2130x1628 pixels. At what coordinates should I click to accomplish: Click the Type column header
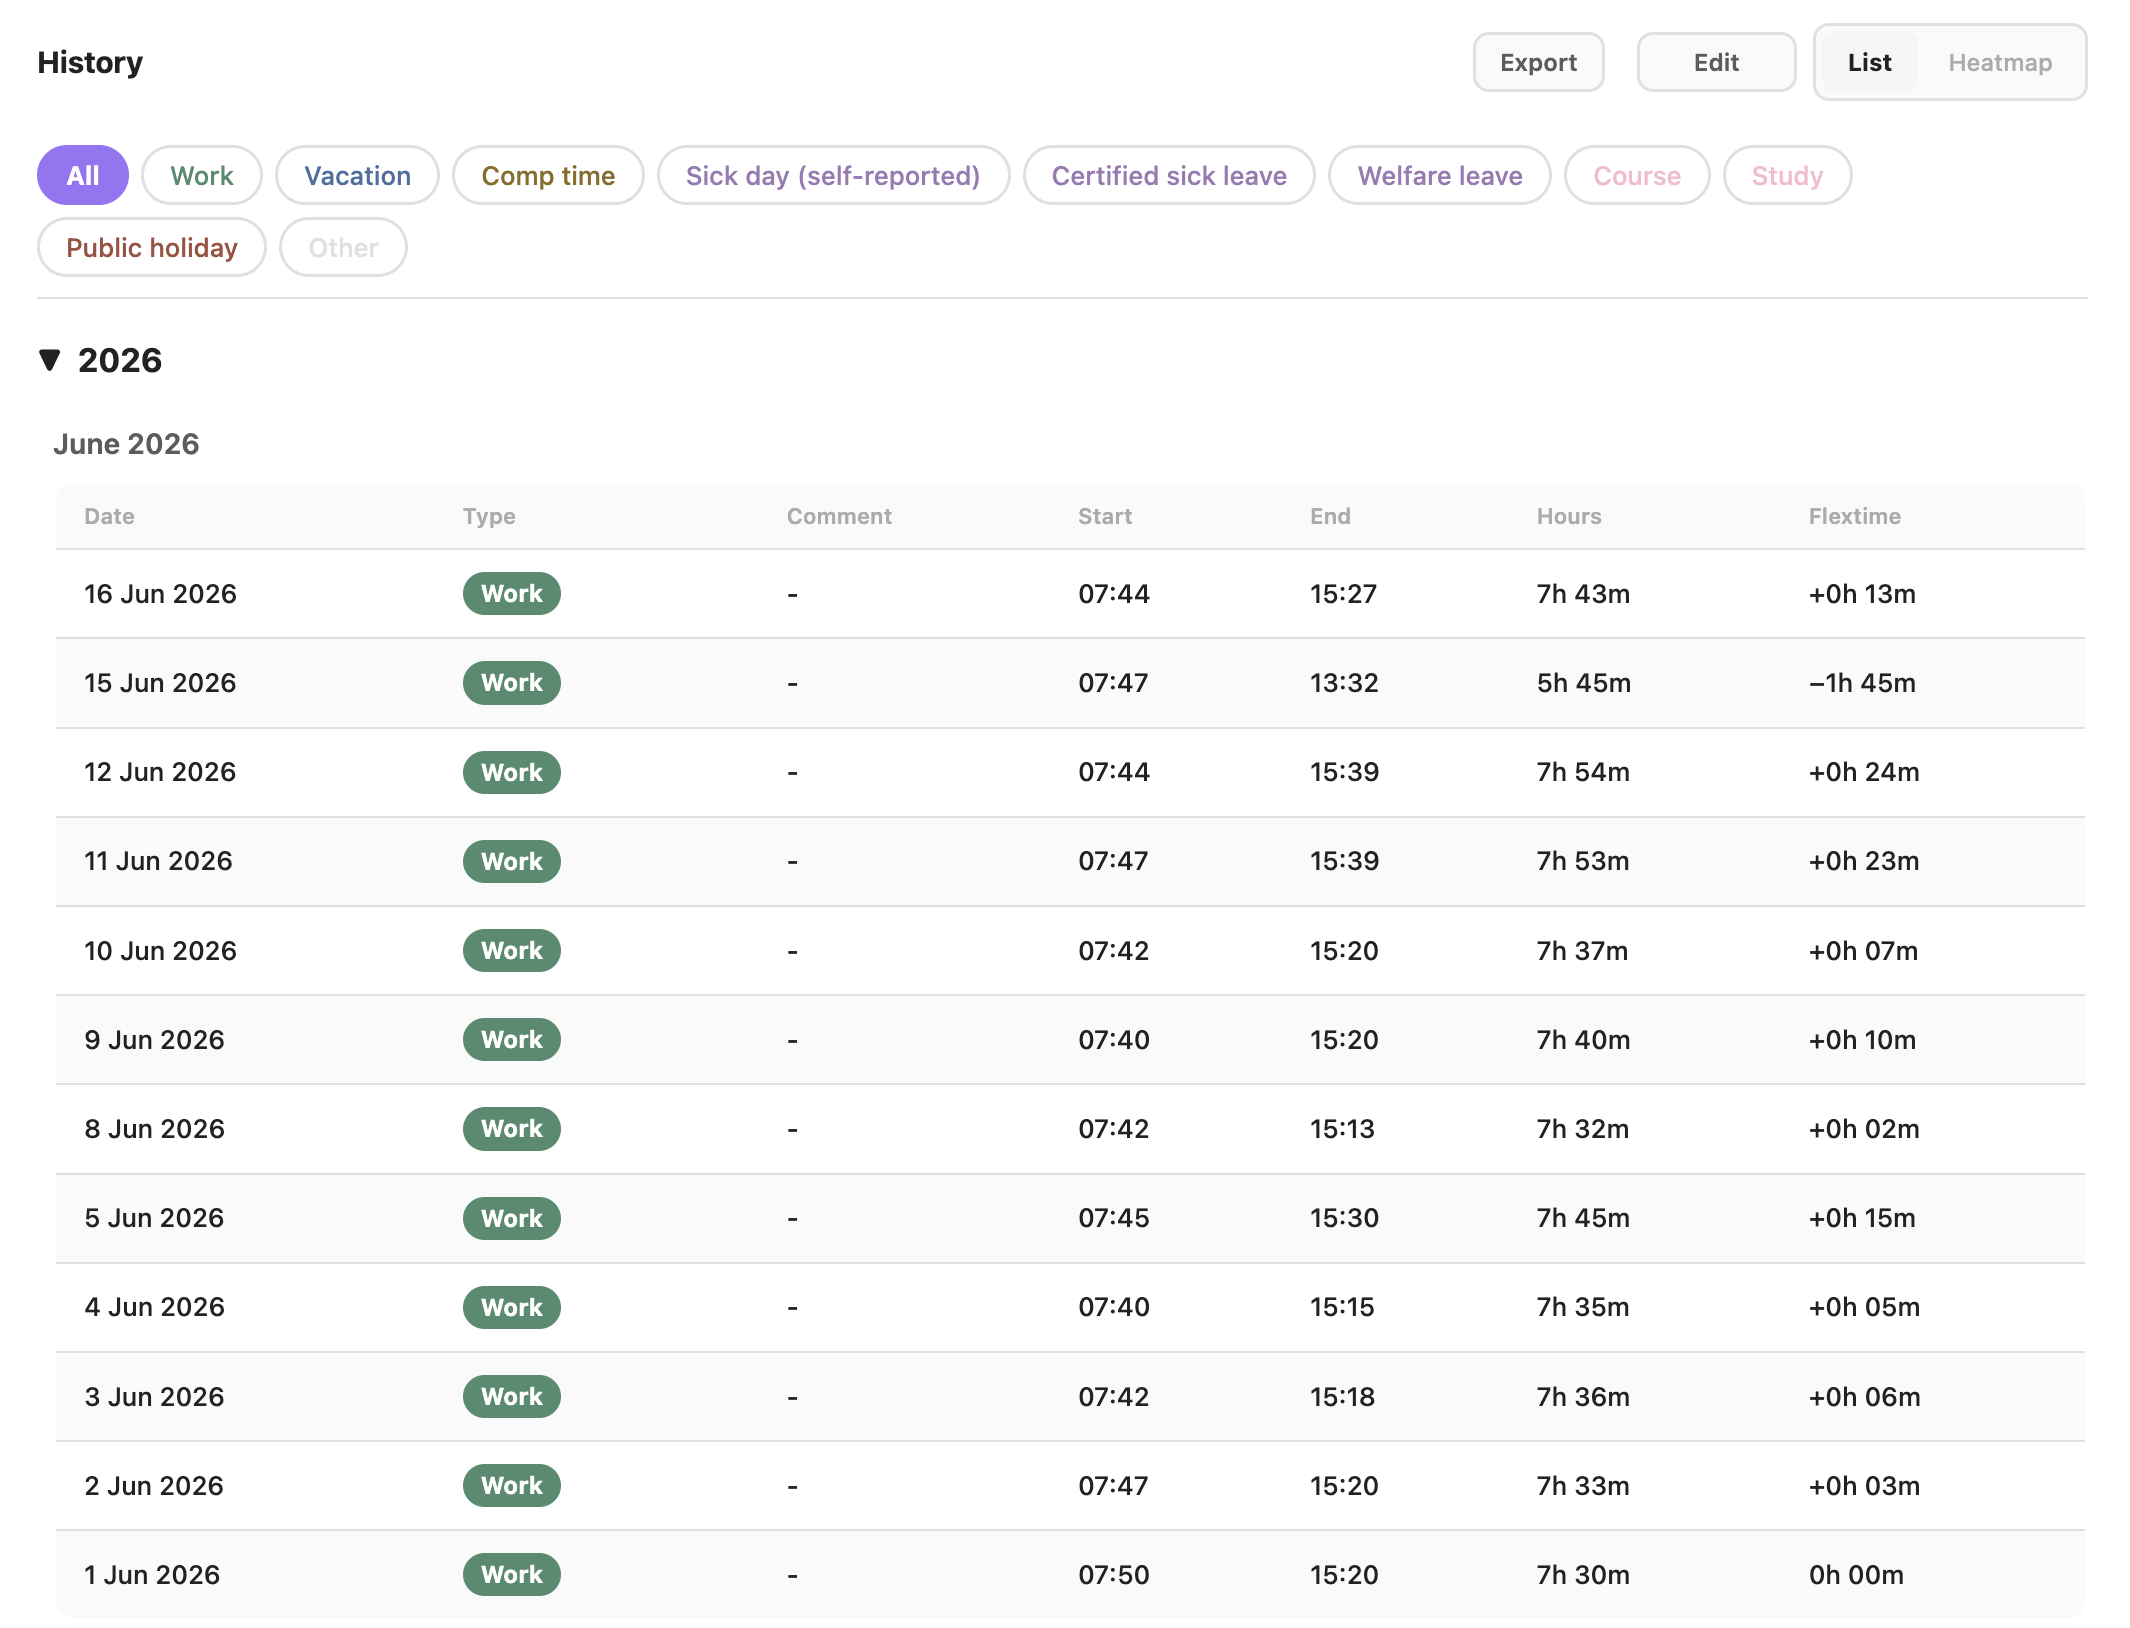(489, 516)
